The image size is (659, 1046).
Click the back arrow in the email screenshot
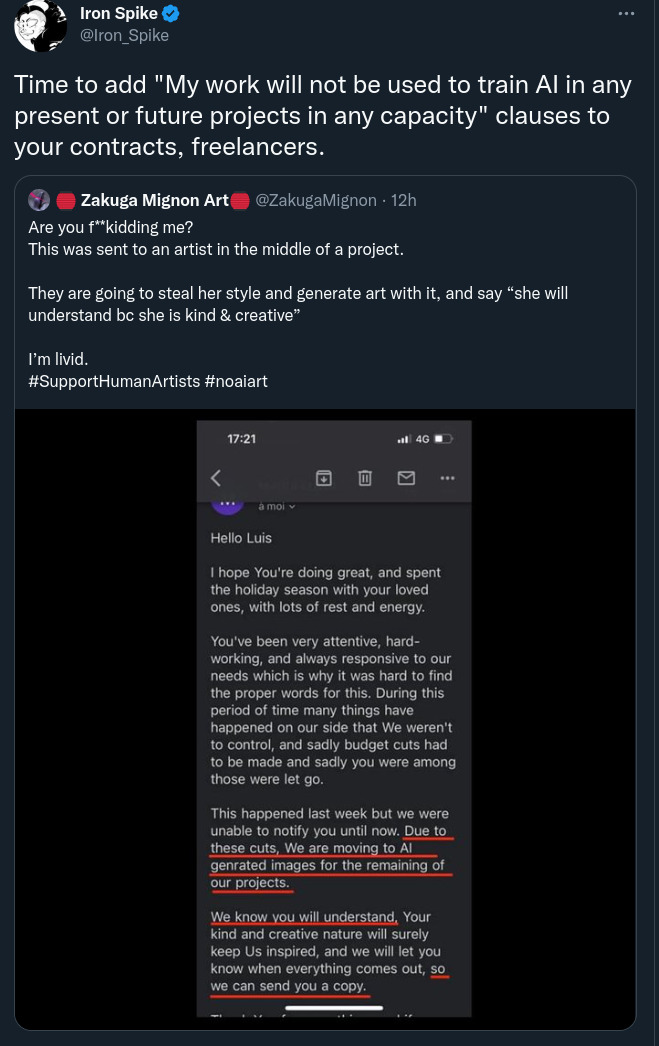pyautogui.click(x=216, y=478)
